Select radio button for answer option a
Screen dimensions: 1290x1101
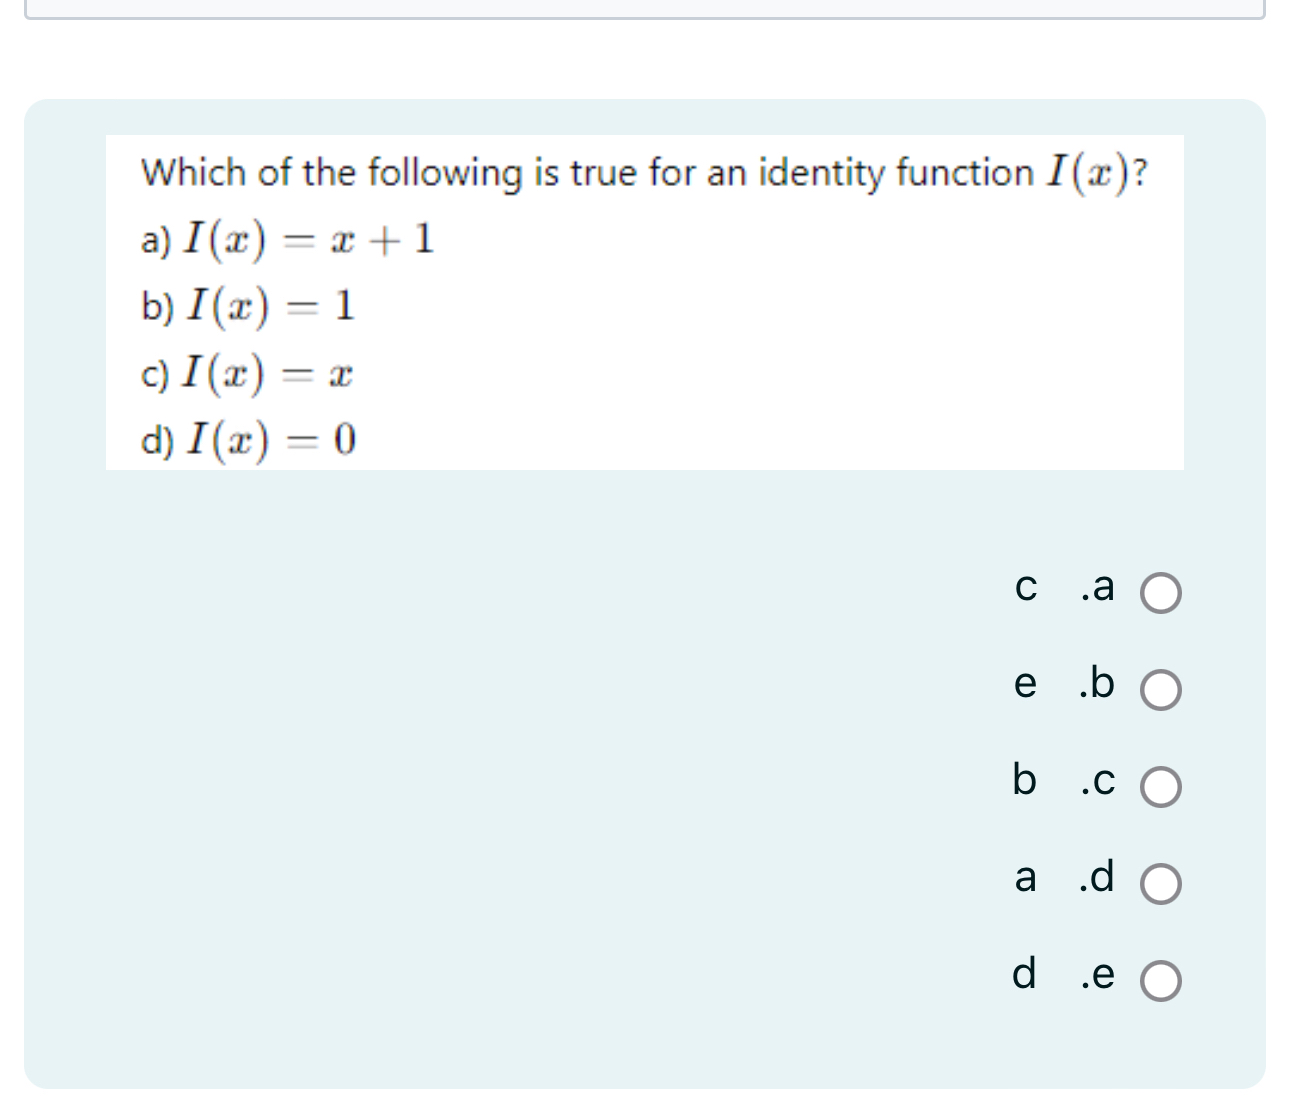pyautogui.click(x=1161, y=591)
